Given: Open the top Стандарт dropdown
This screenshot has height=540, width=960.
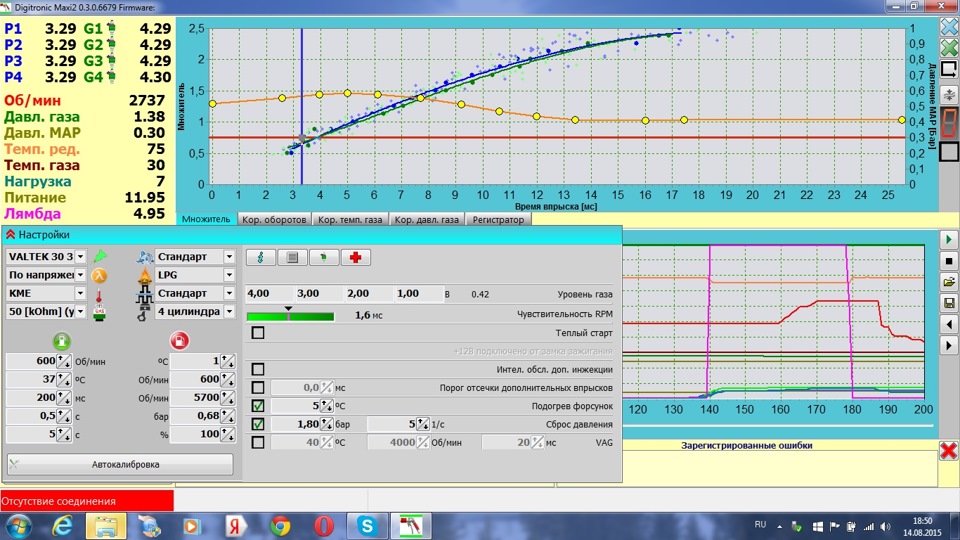Looking at the screenshot, I should 229,257.
